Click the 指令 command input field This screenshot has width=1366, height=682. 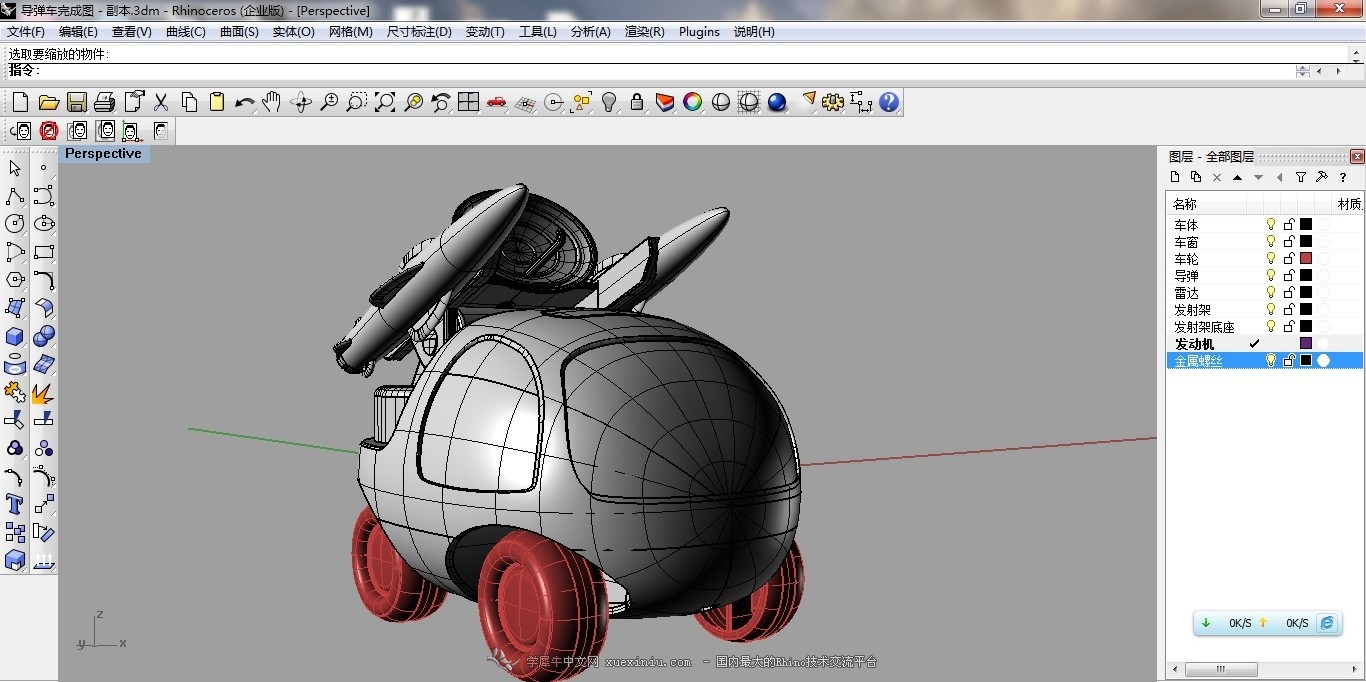tap(667, 71)
